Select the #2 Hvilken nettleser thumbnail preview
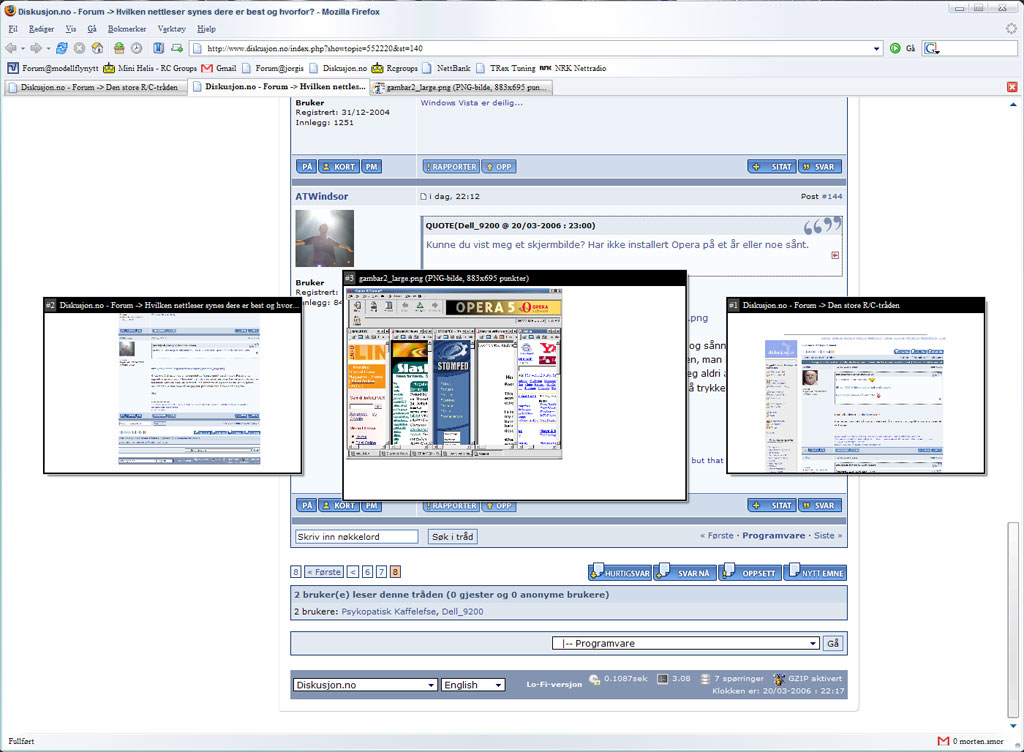 point(173,386)
